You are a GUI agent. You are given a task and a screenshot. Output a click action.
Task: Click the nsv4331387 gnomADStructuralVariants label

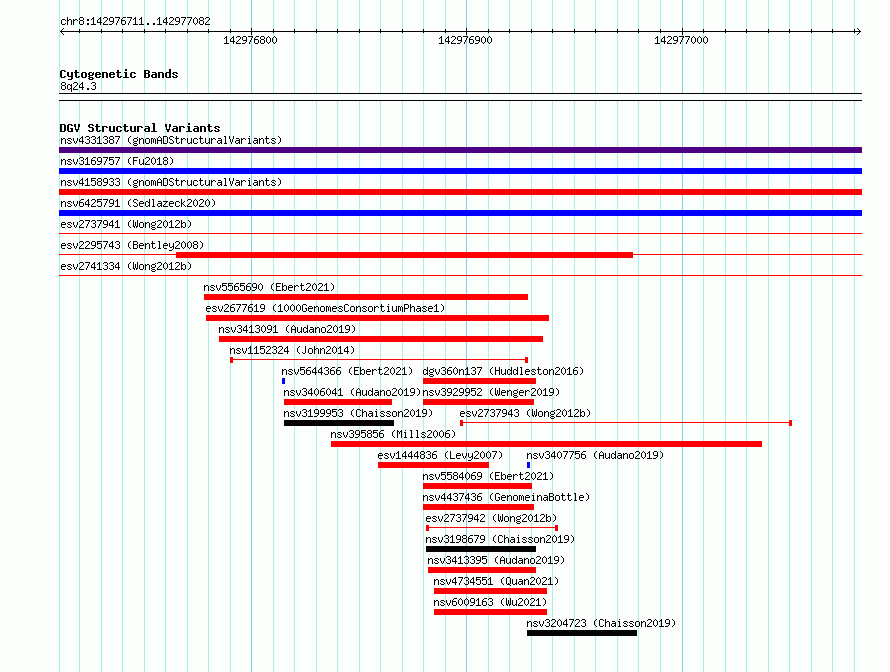point(171,140)
